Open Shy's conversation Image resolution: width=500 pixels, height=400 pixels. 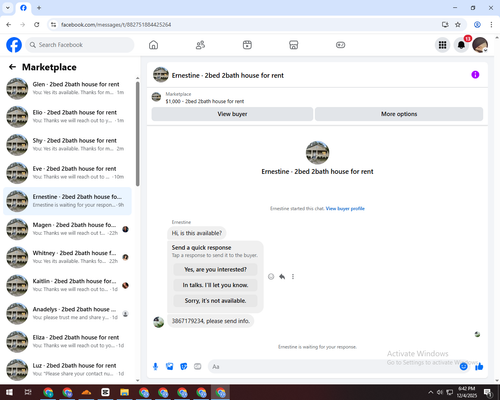(x=68, y=145)
